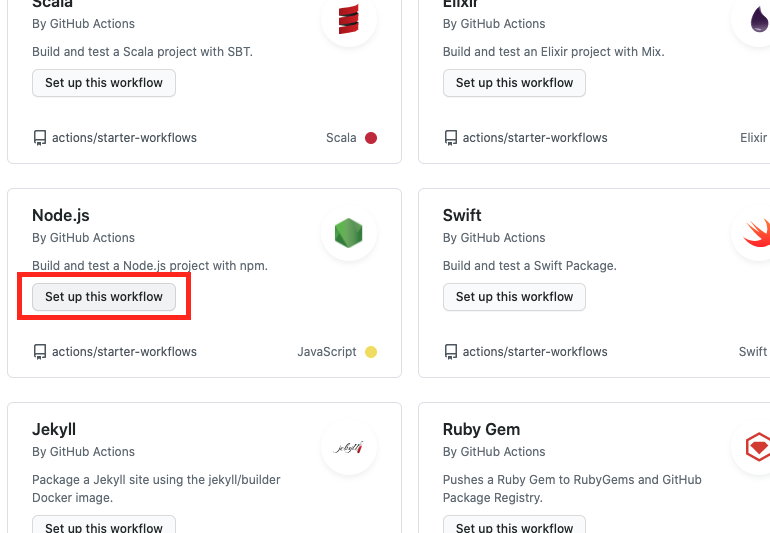Image resolution: width=770 pixels, height=533 pixels.
Task: Set up the Jekyll workflow
Action: click(x=104, y=526)
